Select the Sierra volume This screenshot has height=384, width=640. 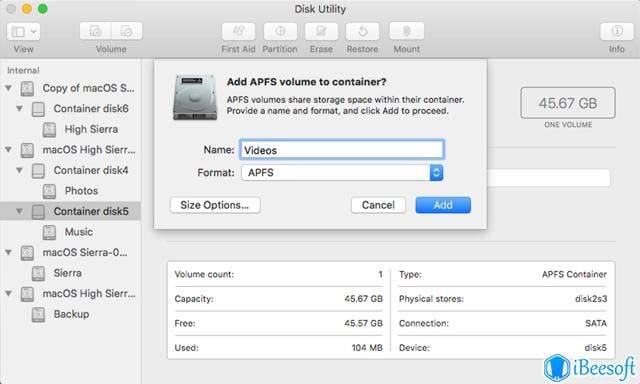[68, 273]
